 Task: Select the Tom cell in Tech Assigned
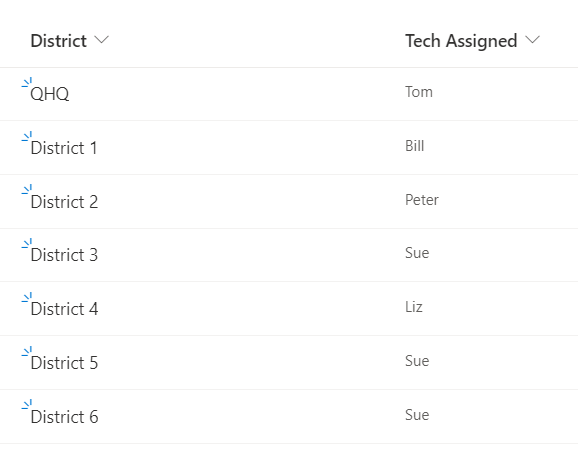point(419,92)
